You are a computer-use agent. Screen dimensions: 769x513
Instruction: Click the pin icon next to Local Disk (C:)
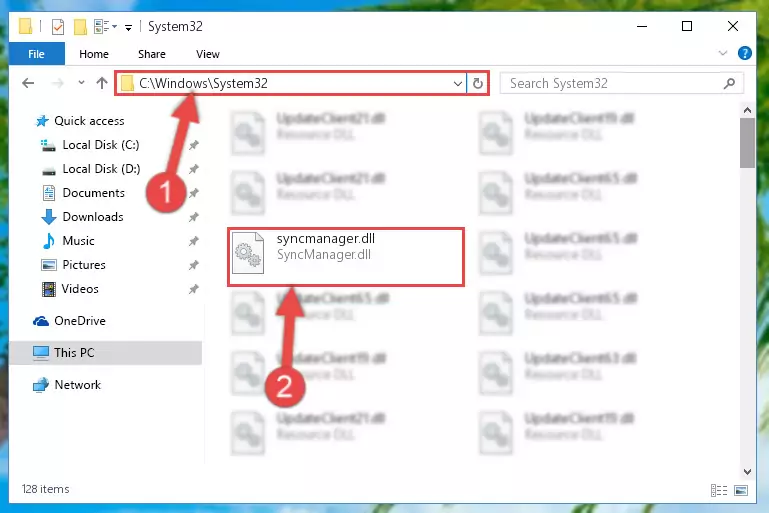194,145
